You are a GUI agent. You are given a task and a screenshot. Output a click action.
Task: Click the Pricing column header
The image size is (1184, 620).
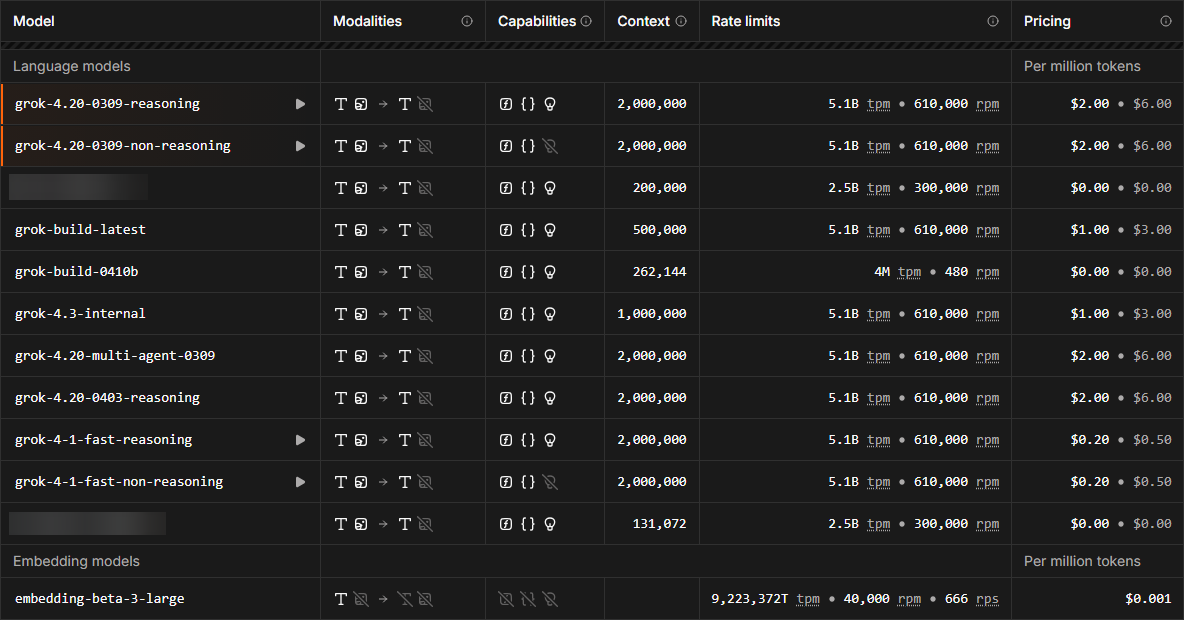coord(1047,21)
